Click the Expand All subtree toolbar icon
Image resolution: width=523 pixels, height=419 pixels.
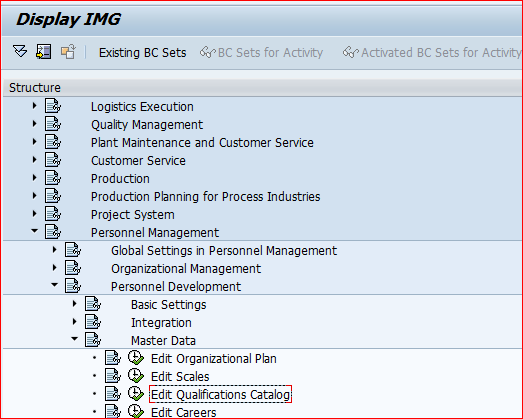[20, 52]
